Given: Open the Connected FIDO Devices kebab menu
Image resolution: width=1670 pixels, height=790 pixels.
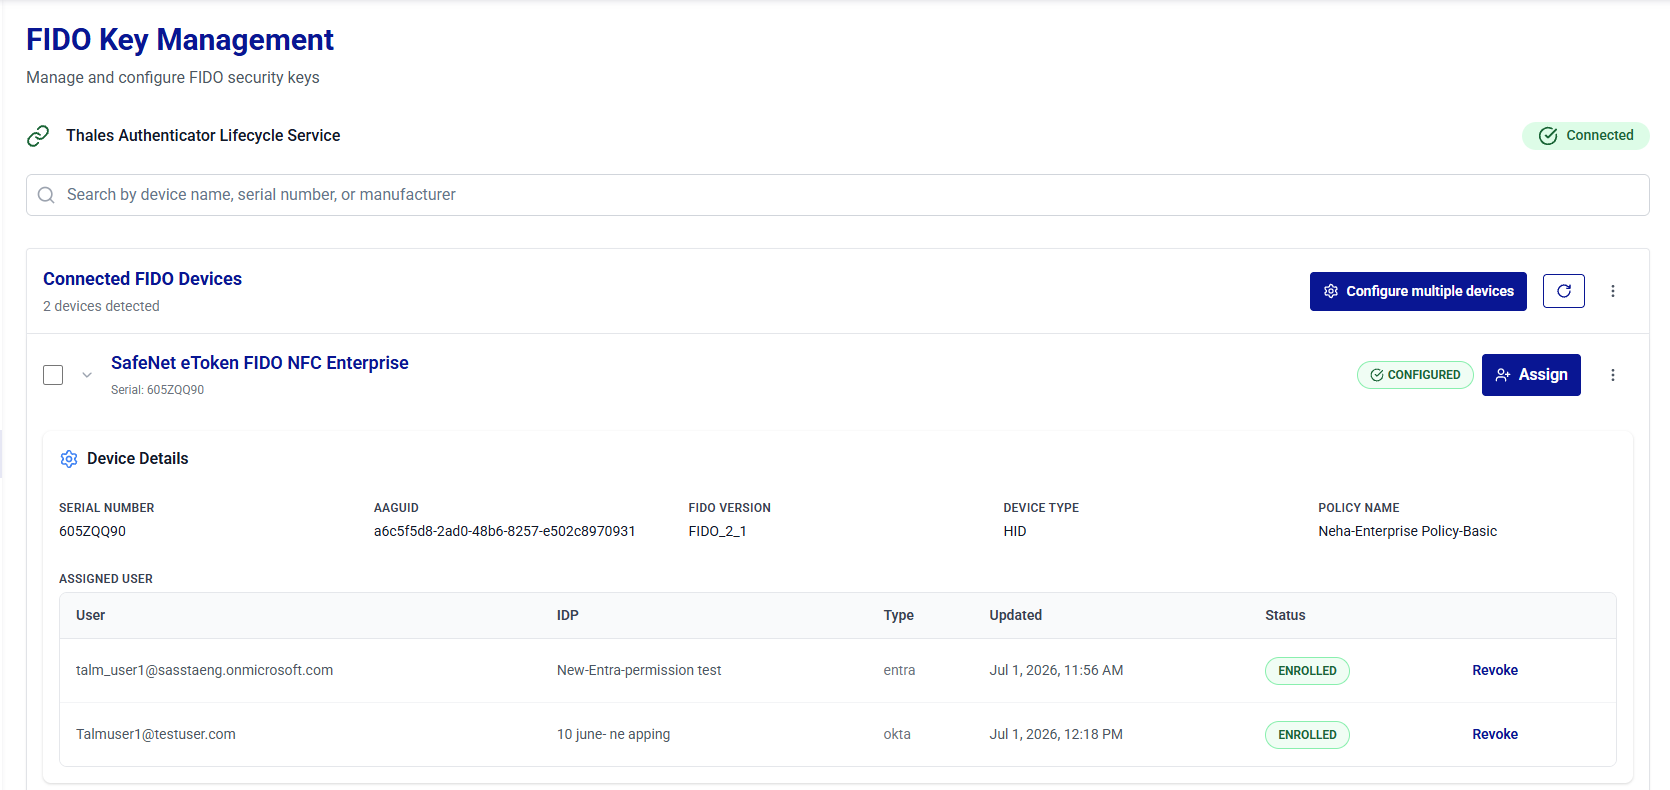Looking at the screenshot, I should pyautogui.click(x=1612, y=291).
